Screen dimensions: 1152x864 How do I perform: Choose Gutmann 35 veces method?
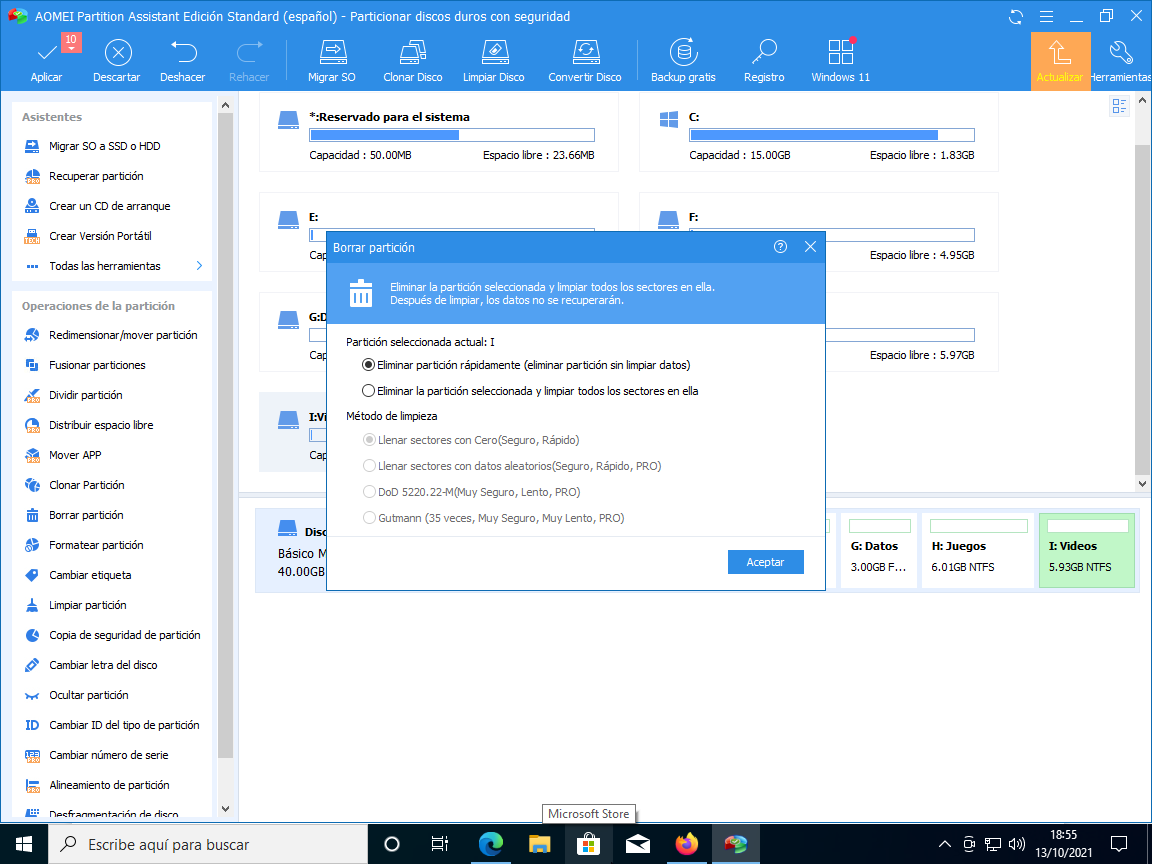370,518
